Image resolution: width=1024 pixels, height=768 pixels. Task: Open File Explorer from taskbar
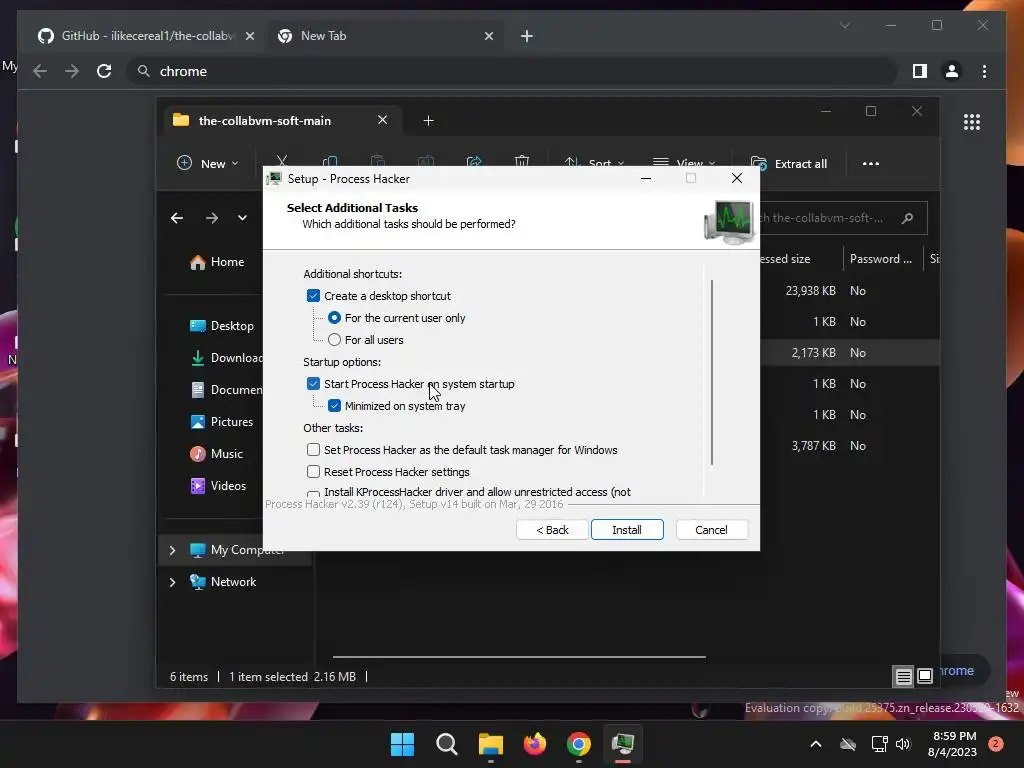pos(490,744)
